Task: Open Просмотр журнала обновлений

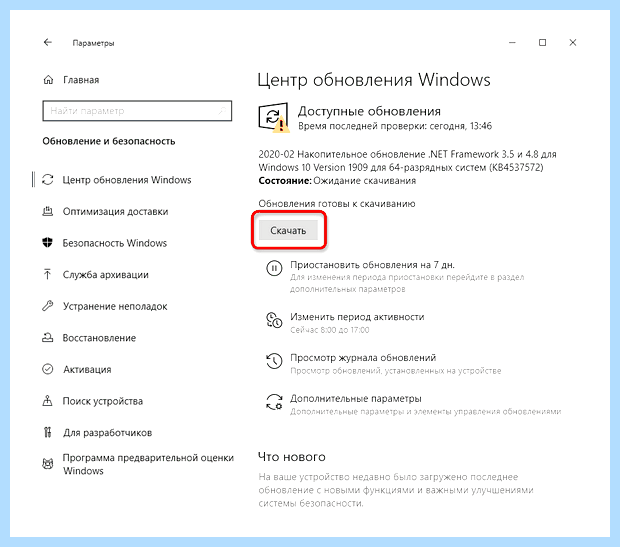Action: (363, 358)
